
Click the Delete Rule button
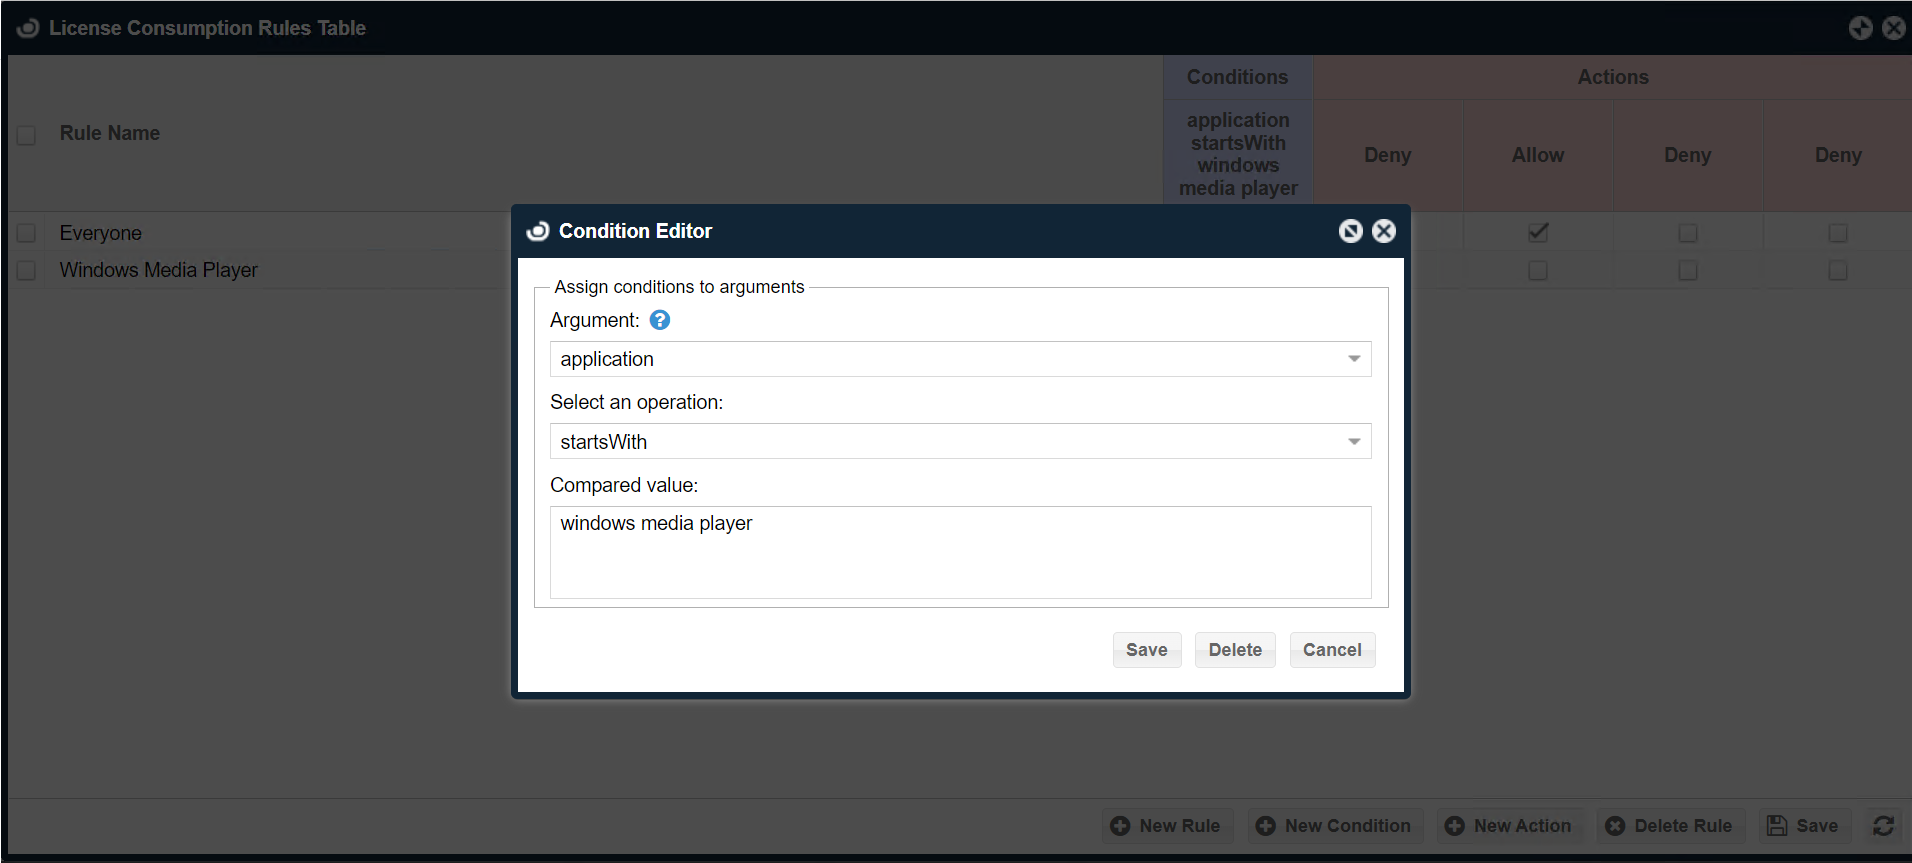[x=1670, y=826]
